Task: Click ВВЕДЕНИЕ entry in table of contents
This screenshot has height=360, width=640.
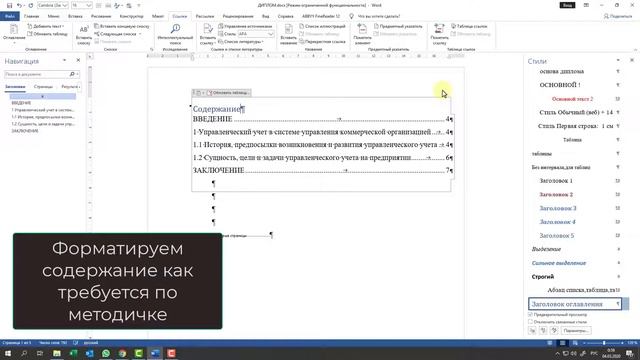Action: (212, 119)
